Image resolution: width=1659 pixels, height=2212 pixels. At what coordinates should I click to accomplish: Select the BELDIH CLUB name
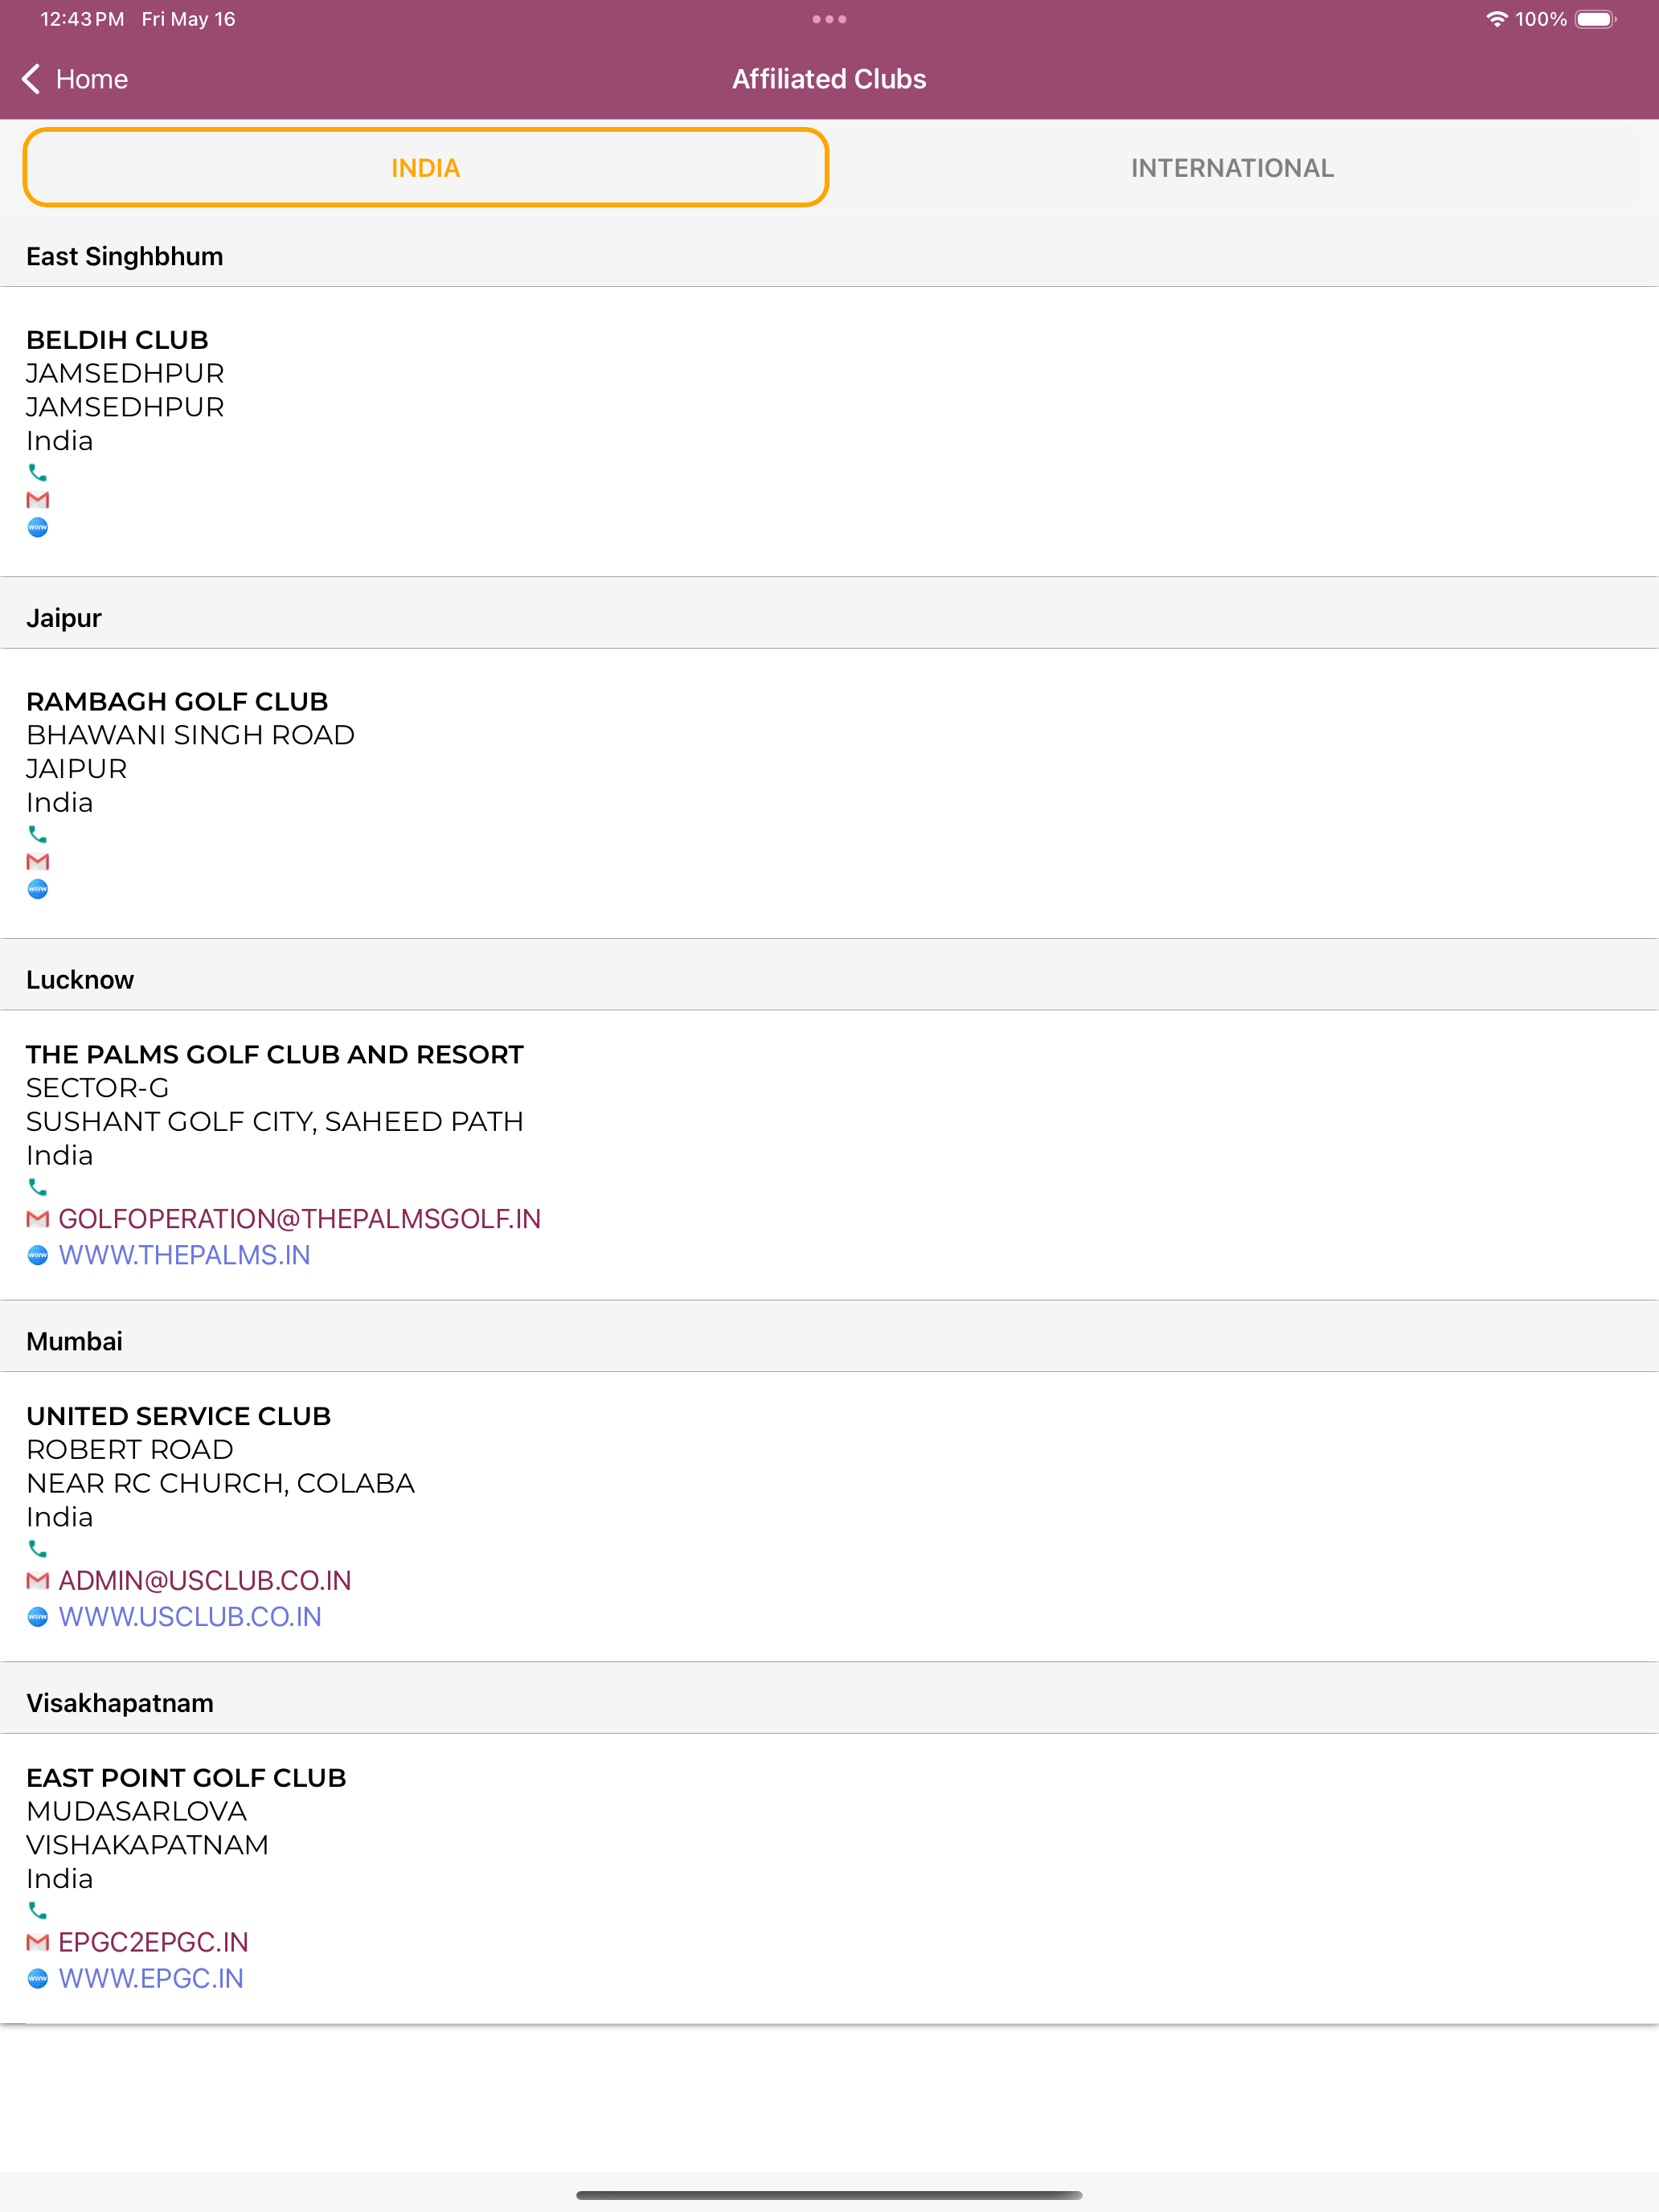117,340
